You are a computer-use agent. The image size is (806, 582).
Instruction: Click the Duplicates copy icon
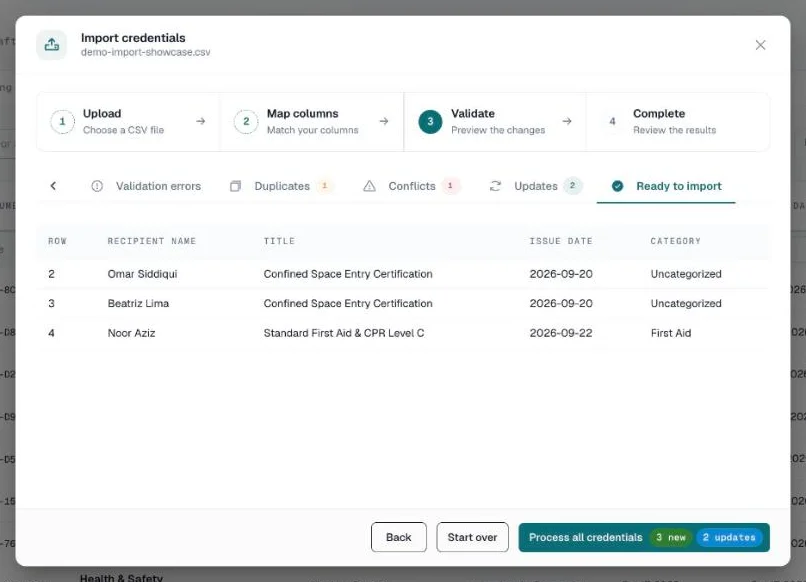pos(235,186)
